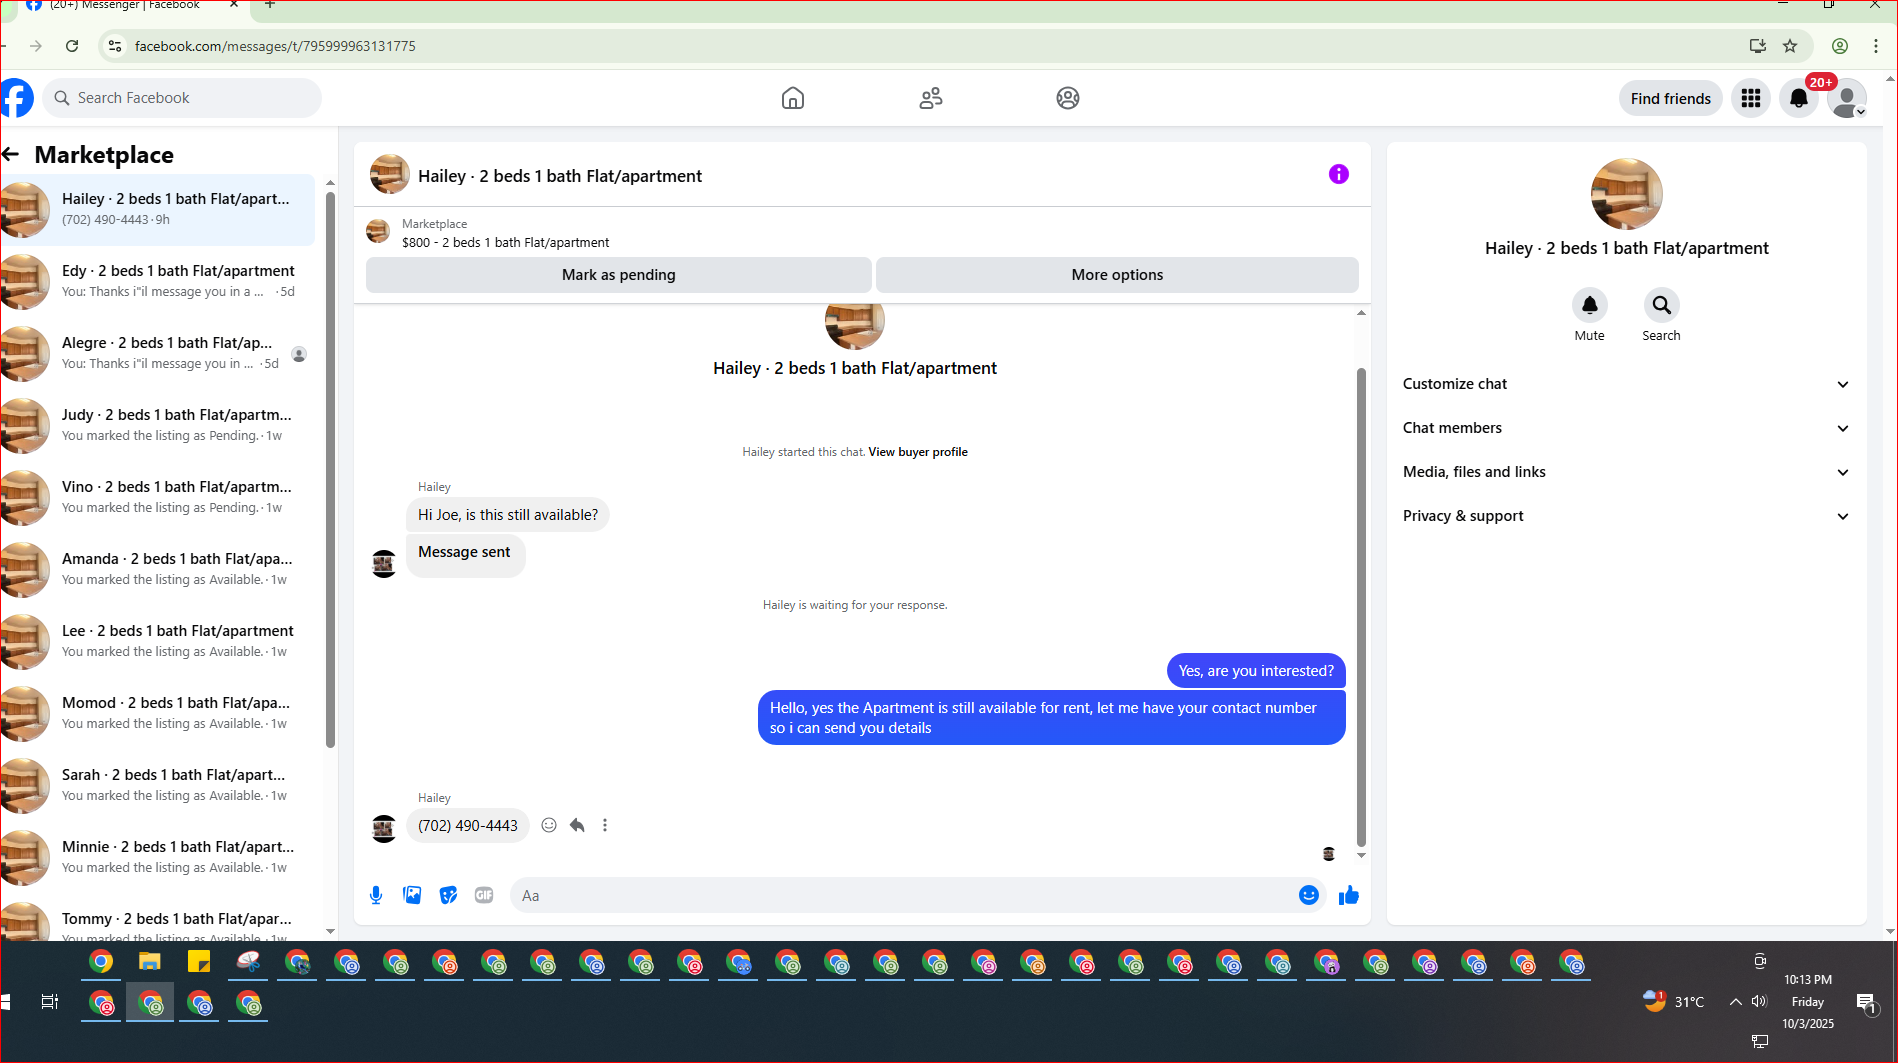Open the account profile avatar menu
The width and height of the screenshot is (1898, 1063).
[1846, 98]
